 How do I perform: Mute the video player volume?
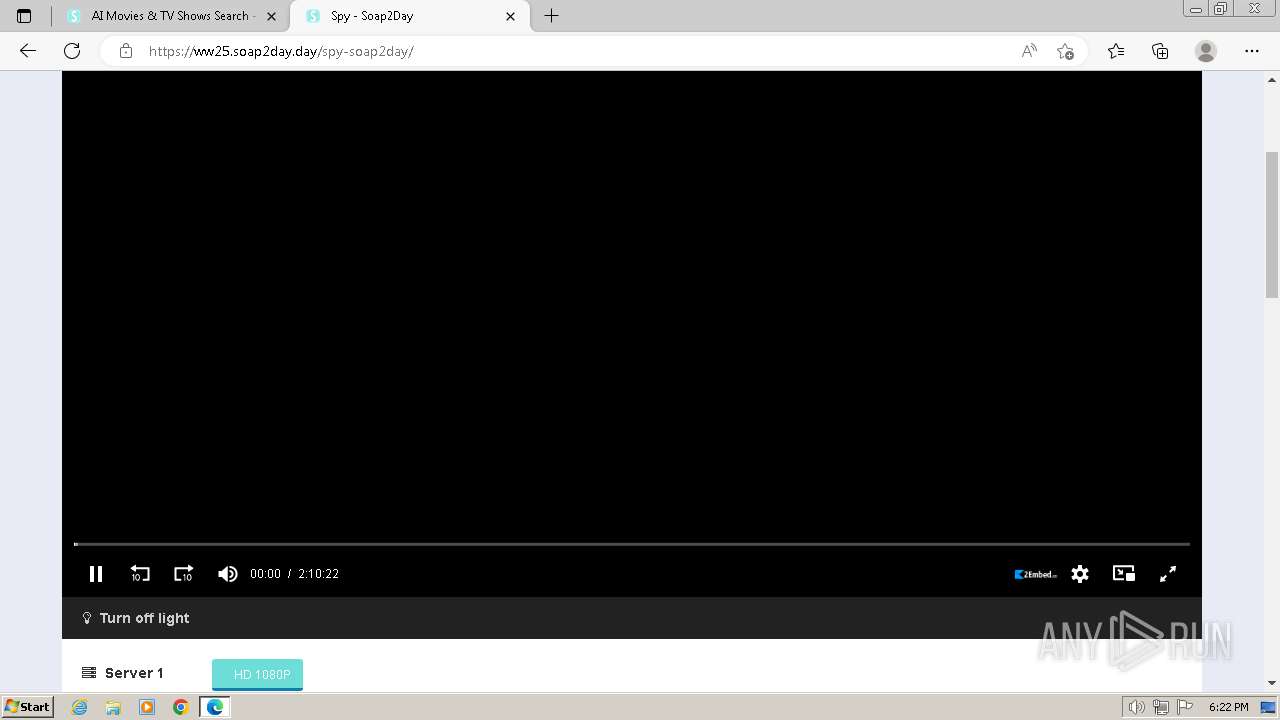point(228,574)
